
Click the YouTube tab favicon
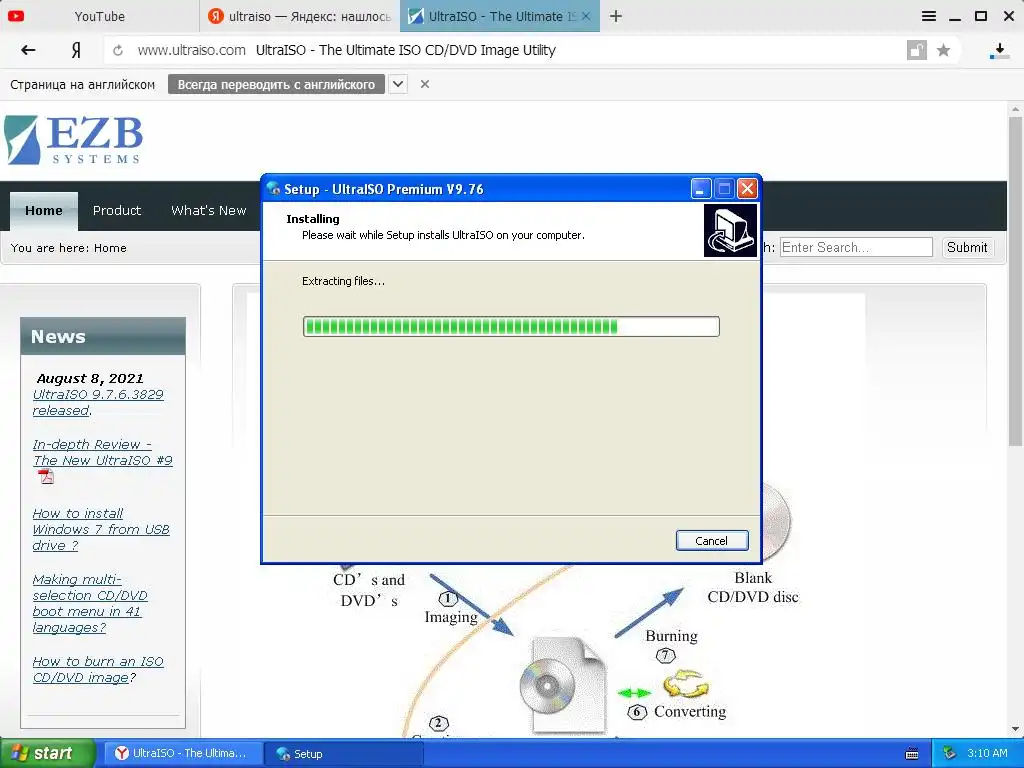pyautogui.click(x=16, y=16)
